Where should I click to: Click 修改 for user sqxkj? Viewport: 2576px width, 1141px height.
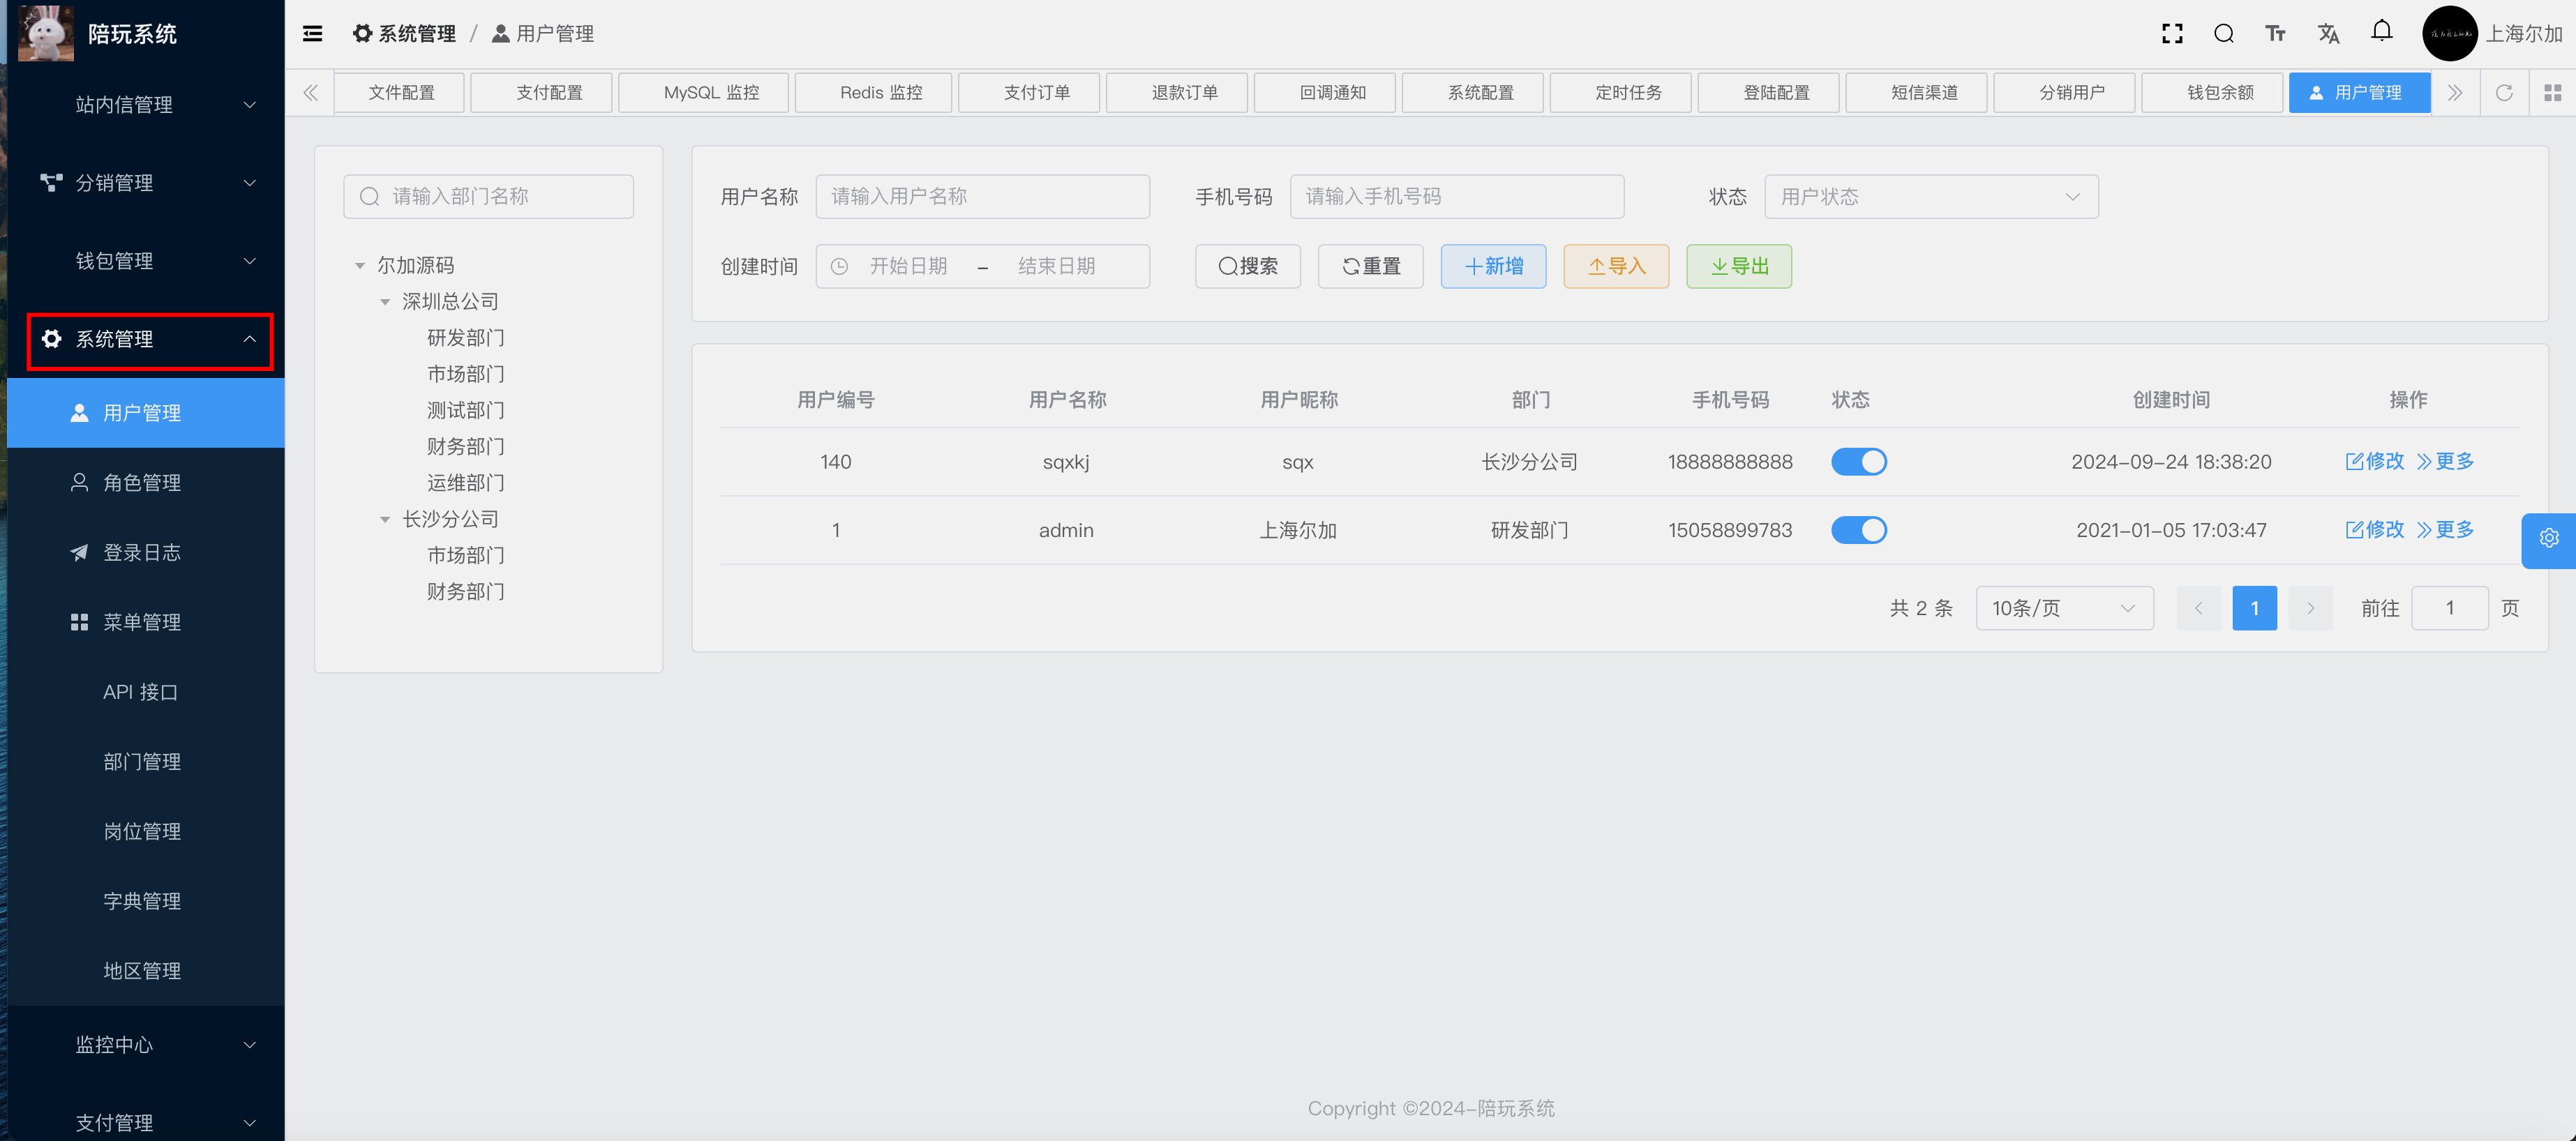[2375, 462]
